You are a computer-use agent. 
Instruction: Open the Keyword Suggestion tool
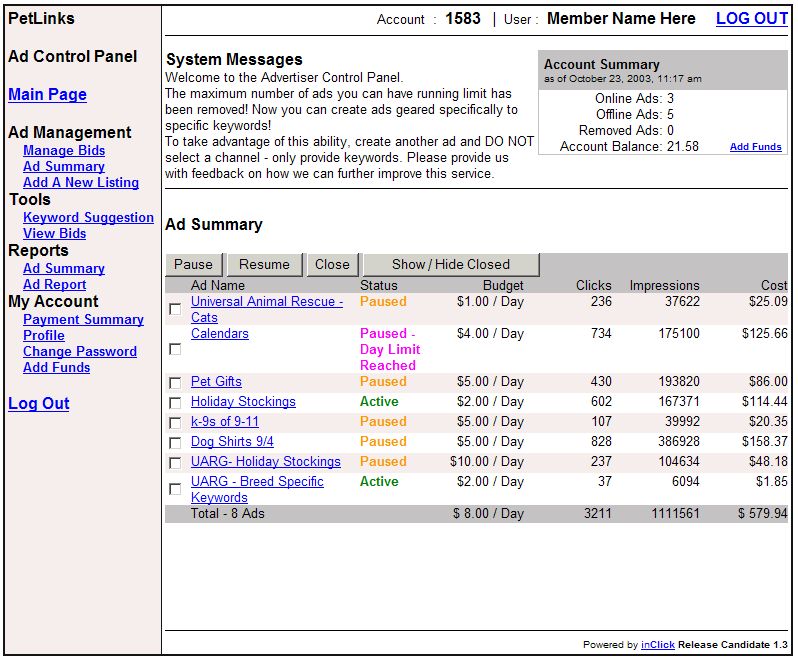pyautogui.click(x=88, y=217)
